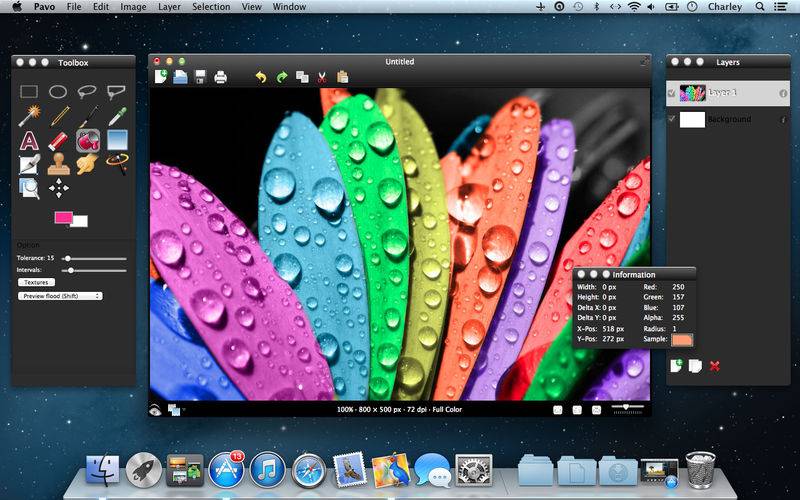
Task: Copy selection using the toolbar
Action: pyautogui.click(x=302, y=78)
